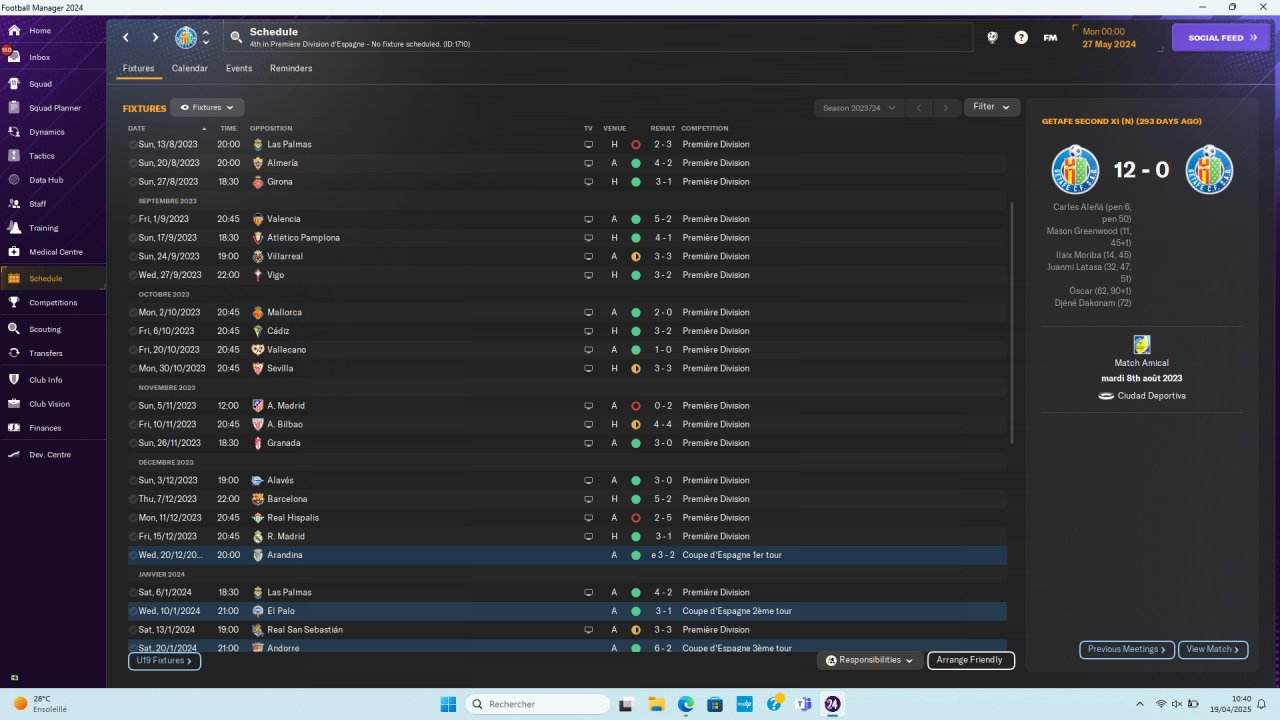Click the Arrange Friendly button
This screenshot has height=720, width=1280.
click(971, 660)
